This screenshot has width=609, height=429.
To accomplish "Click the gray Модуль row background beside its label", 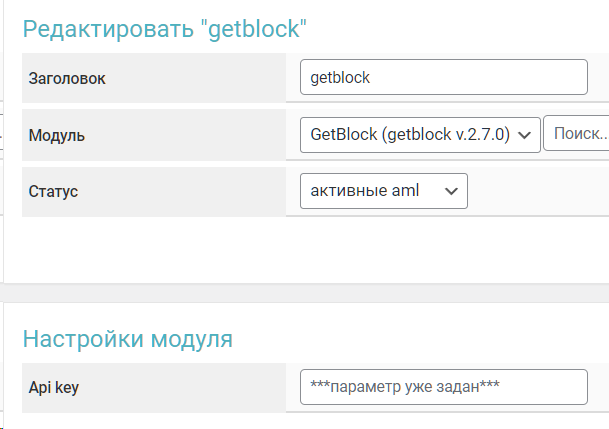I will [x=200, y=135].
